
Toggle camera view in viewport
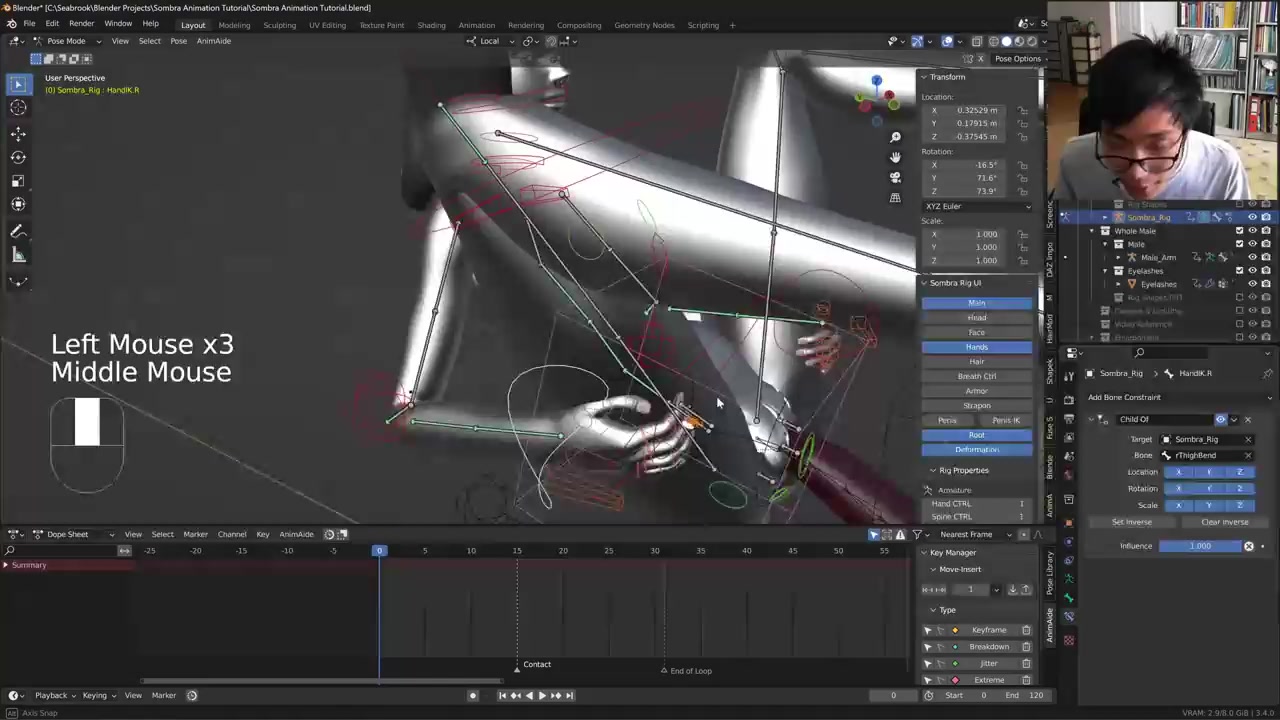[895, 178]
